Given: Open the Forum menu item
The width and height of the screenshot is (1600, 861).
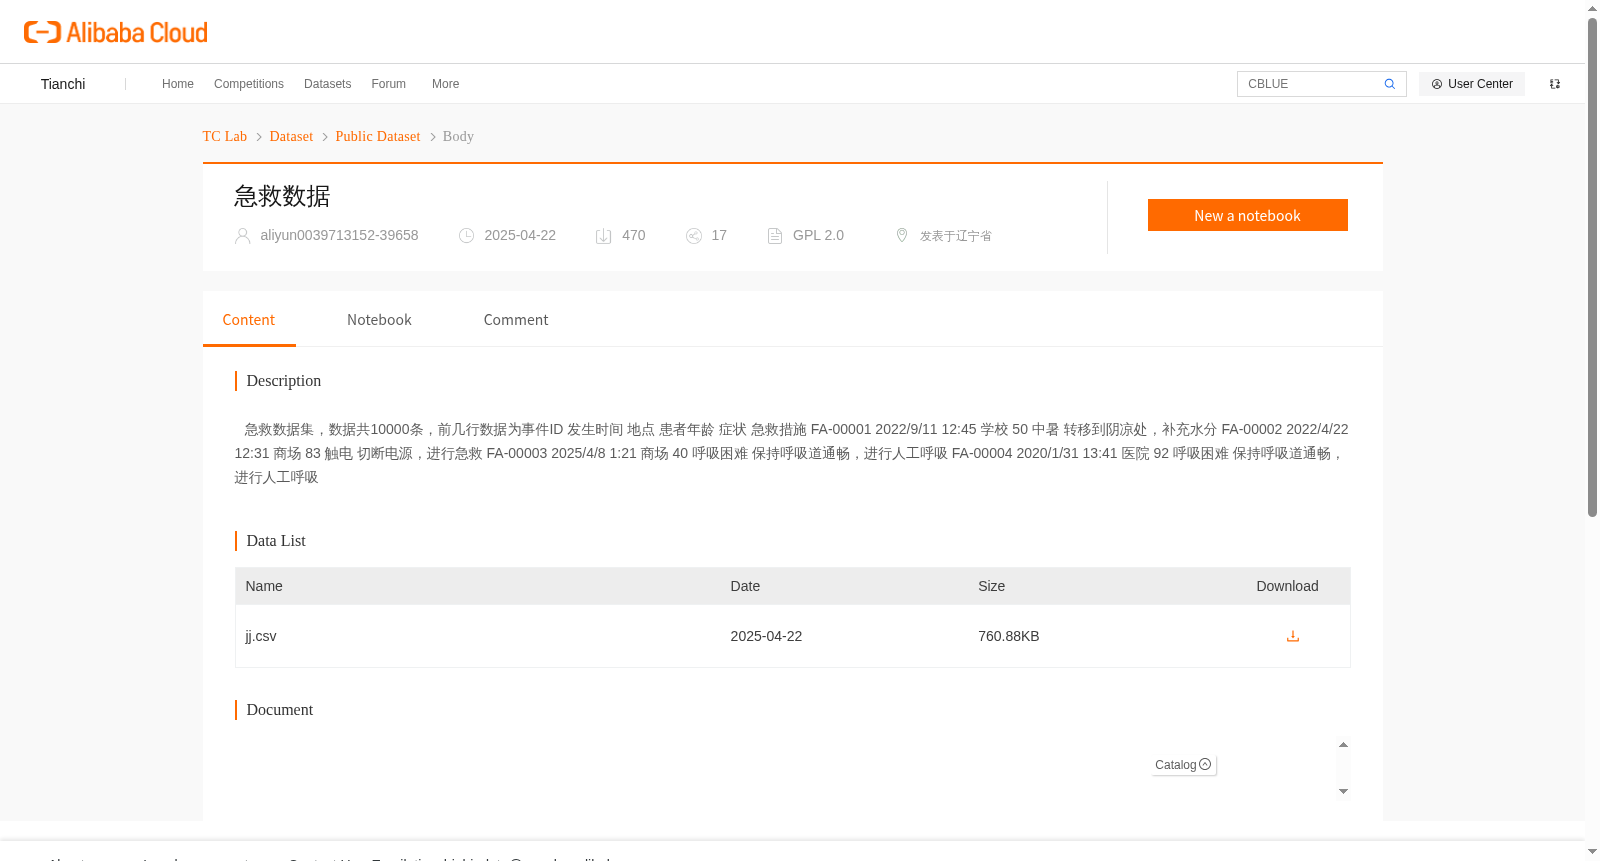Looking at the screenshot, I should [388, 84].
